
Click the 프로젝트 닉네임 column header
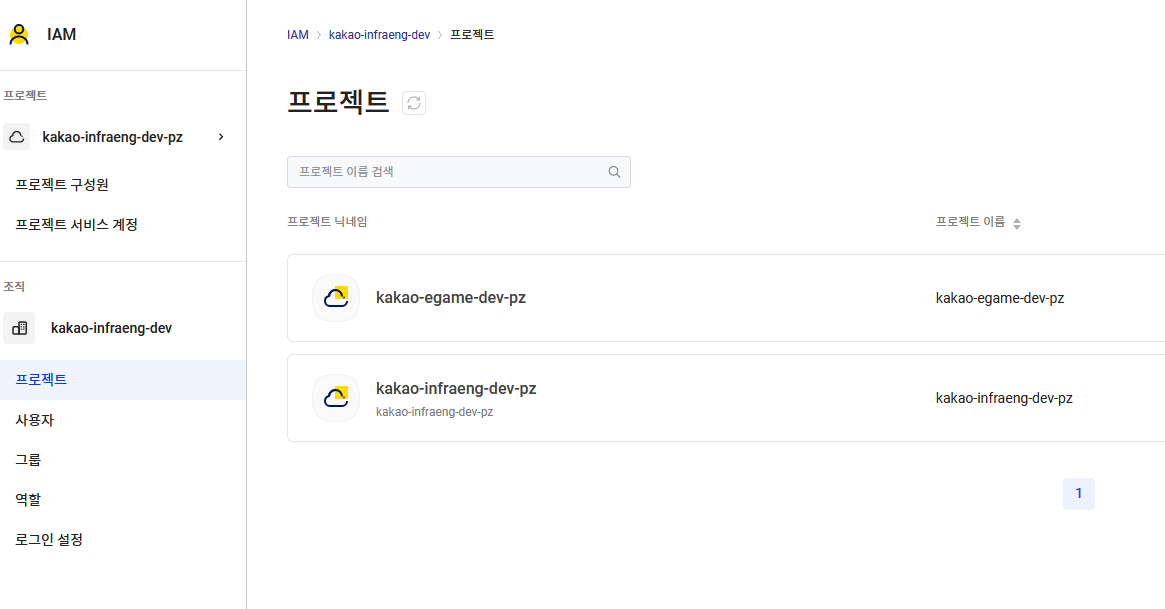point(328,221)
